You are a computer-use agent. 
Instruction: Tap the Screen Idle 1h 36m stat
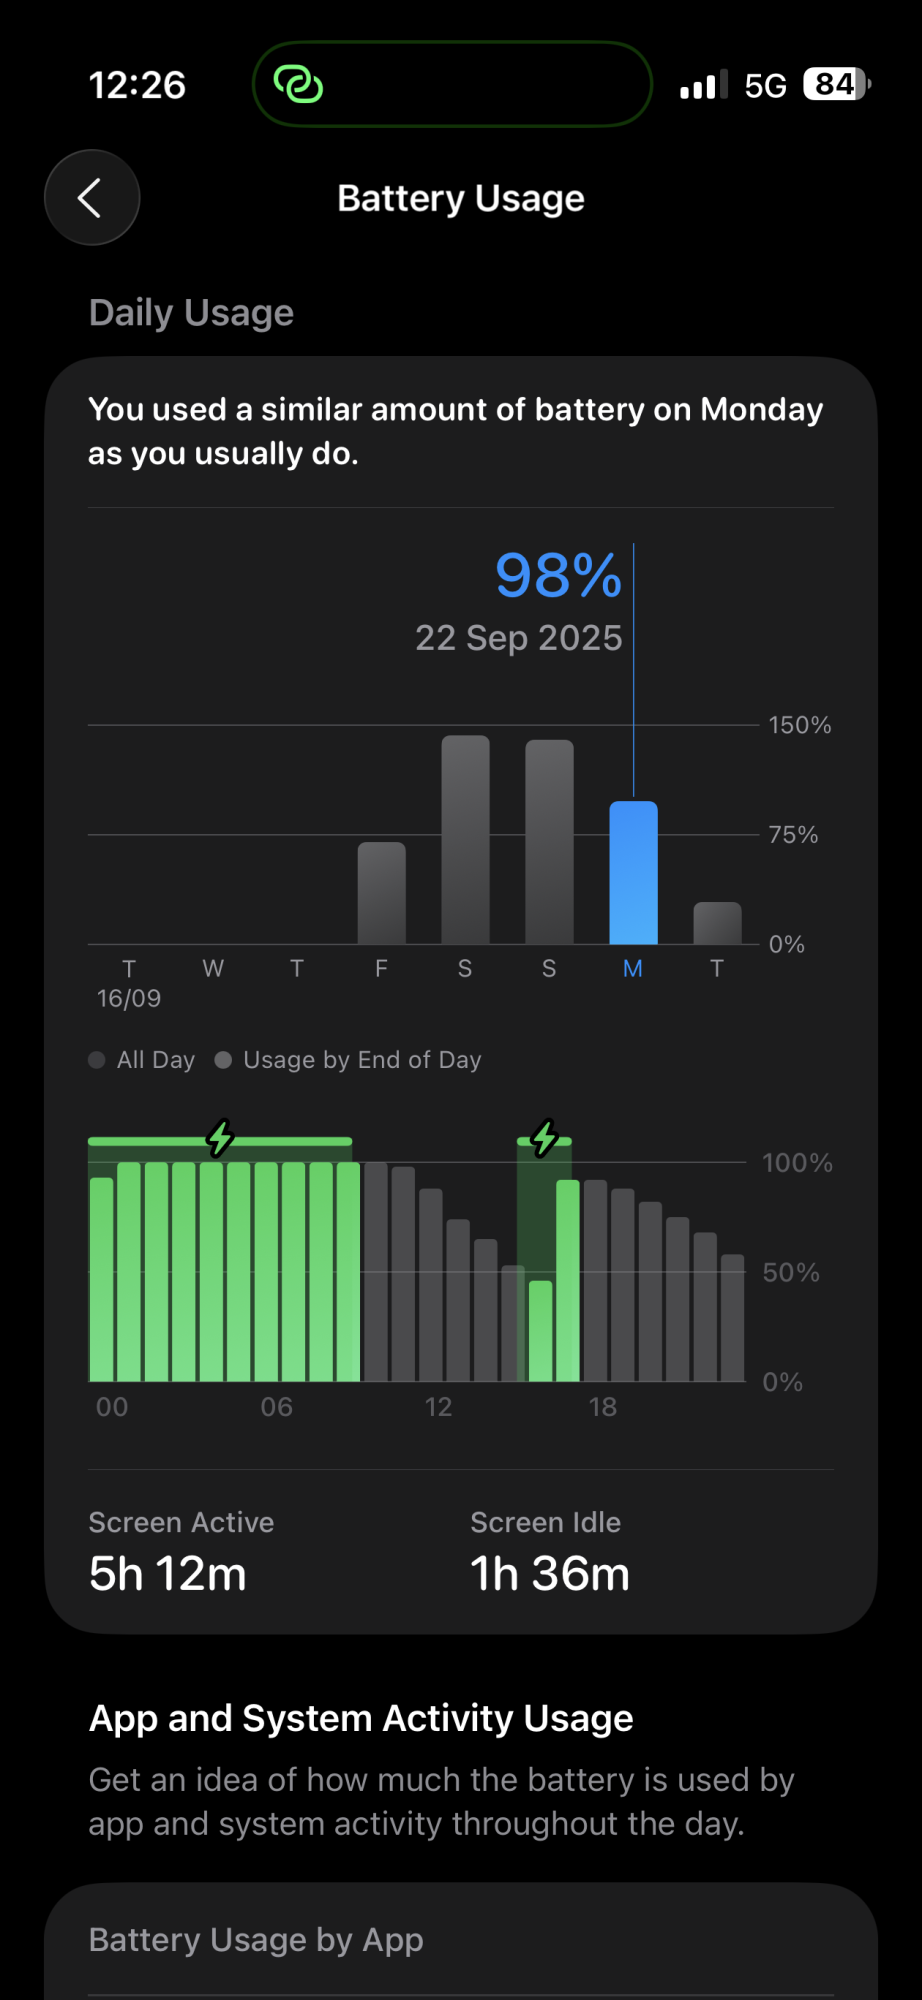coord(550,1552)
